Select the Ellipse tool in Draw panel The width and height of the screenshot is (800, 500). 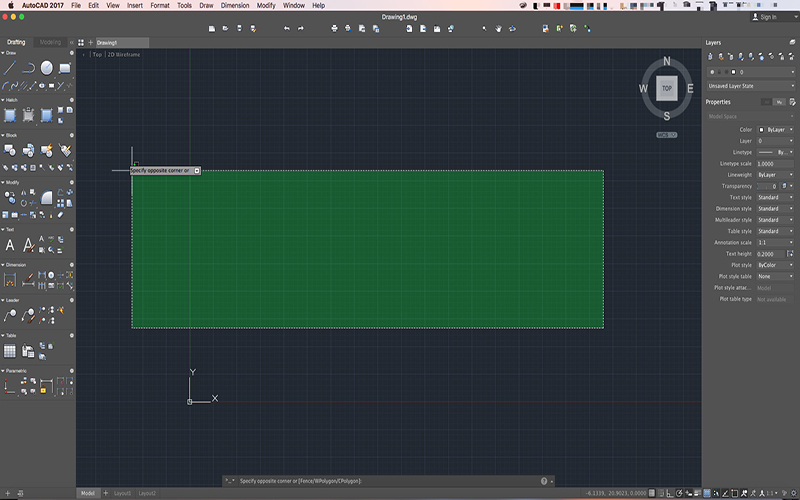click(x=42, y=86)
